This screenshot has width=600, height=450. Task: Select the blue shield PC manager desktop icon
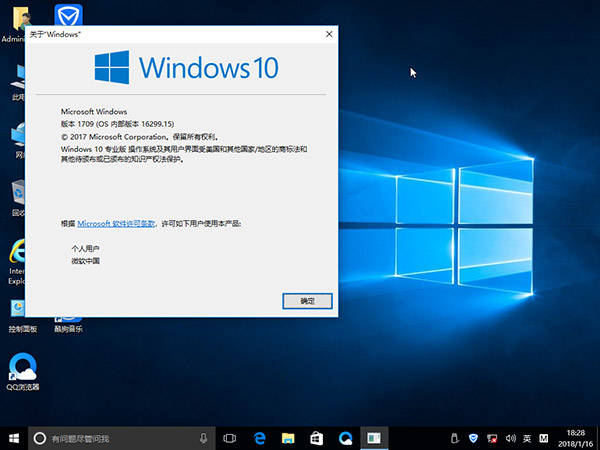(68, 15)
